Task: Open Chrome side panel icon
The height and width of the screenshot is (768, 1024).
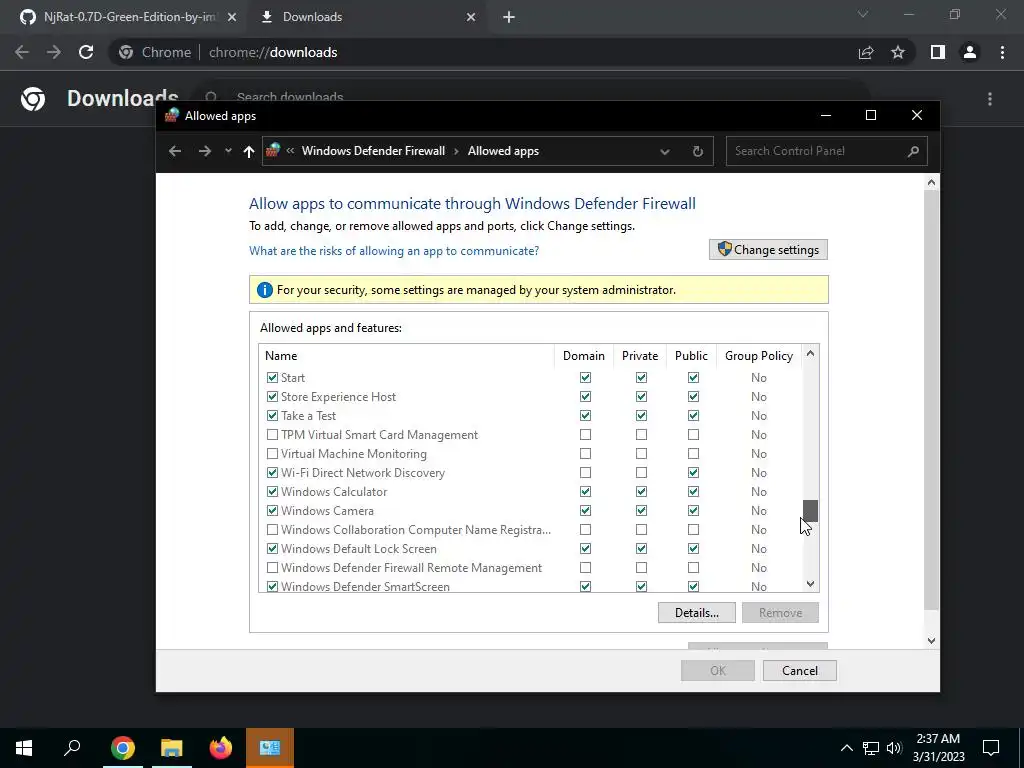Action: click(938, 52)
